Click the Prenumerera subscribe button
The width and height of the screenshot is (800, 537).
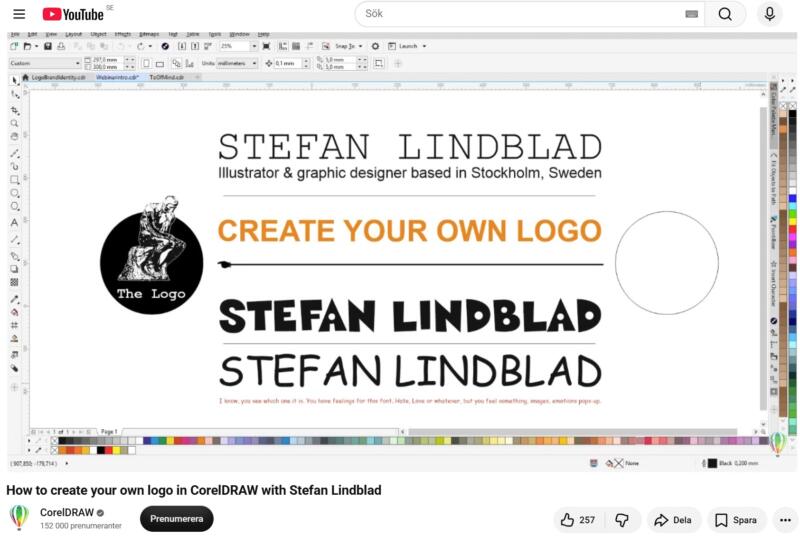(x=177, y=519)
